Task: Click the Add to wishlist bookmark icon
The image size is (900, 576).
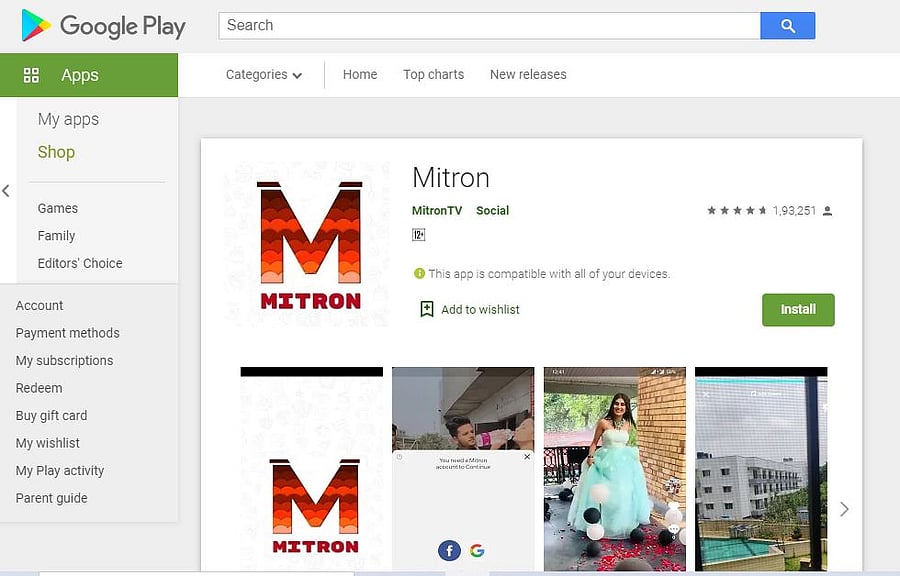Action: coord(427,309)
